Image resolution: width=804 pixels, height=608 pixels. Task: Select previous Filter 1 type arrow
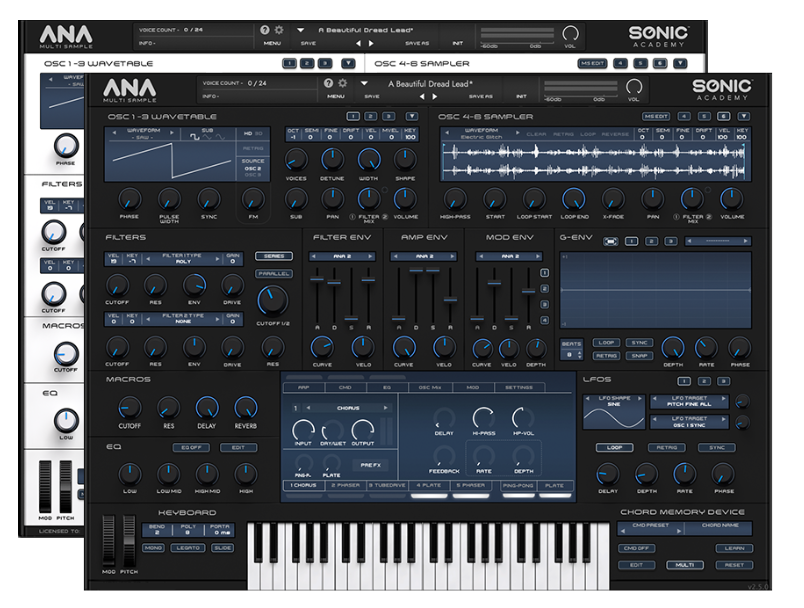(148, 258)
